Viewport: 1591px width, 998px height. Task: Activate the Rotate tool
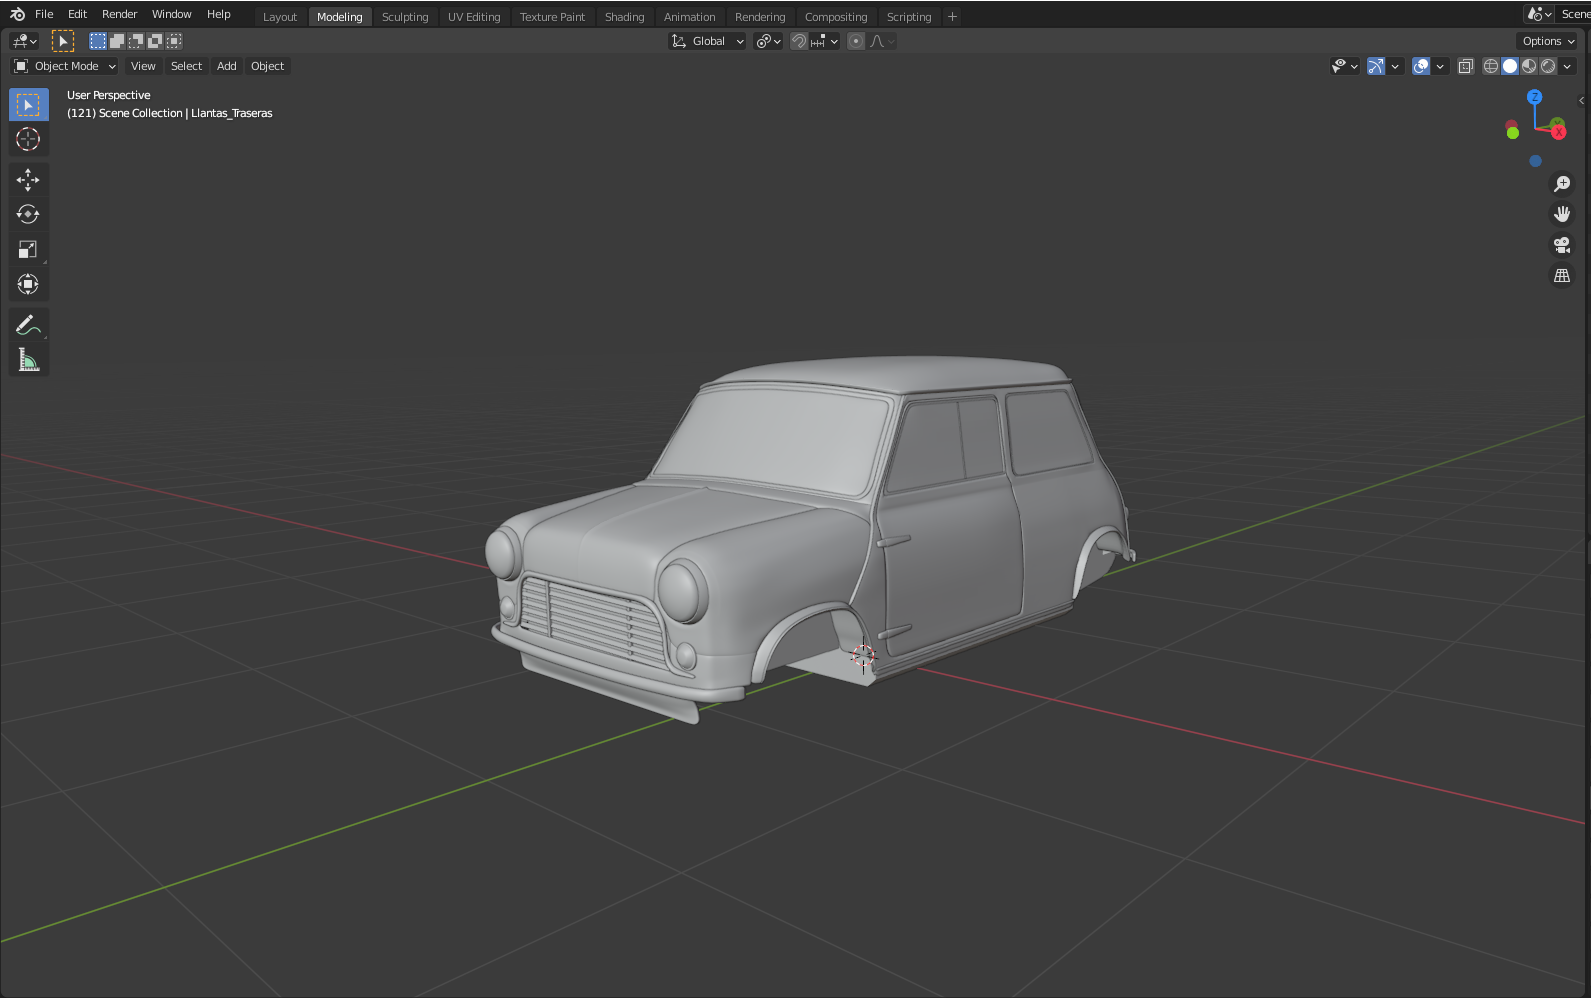pos(28,215)
